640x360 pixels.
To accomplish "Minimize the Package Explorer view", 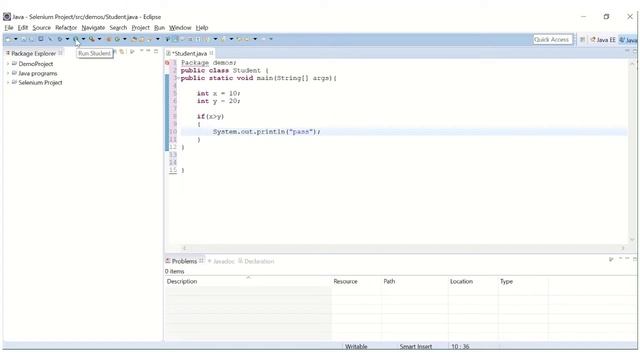I will pyautogui.click(x=148, y=51).
